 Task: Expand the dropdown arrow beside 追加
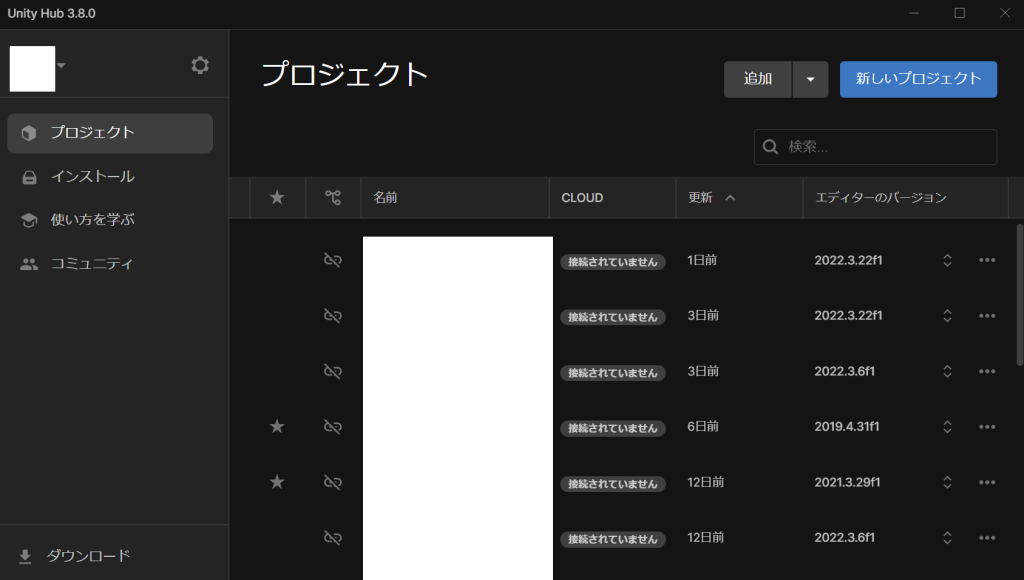coord(810,80)
